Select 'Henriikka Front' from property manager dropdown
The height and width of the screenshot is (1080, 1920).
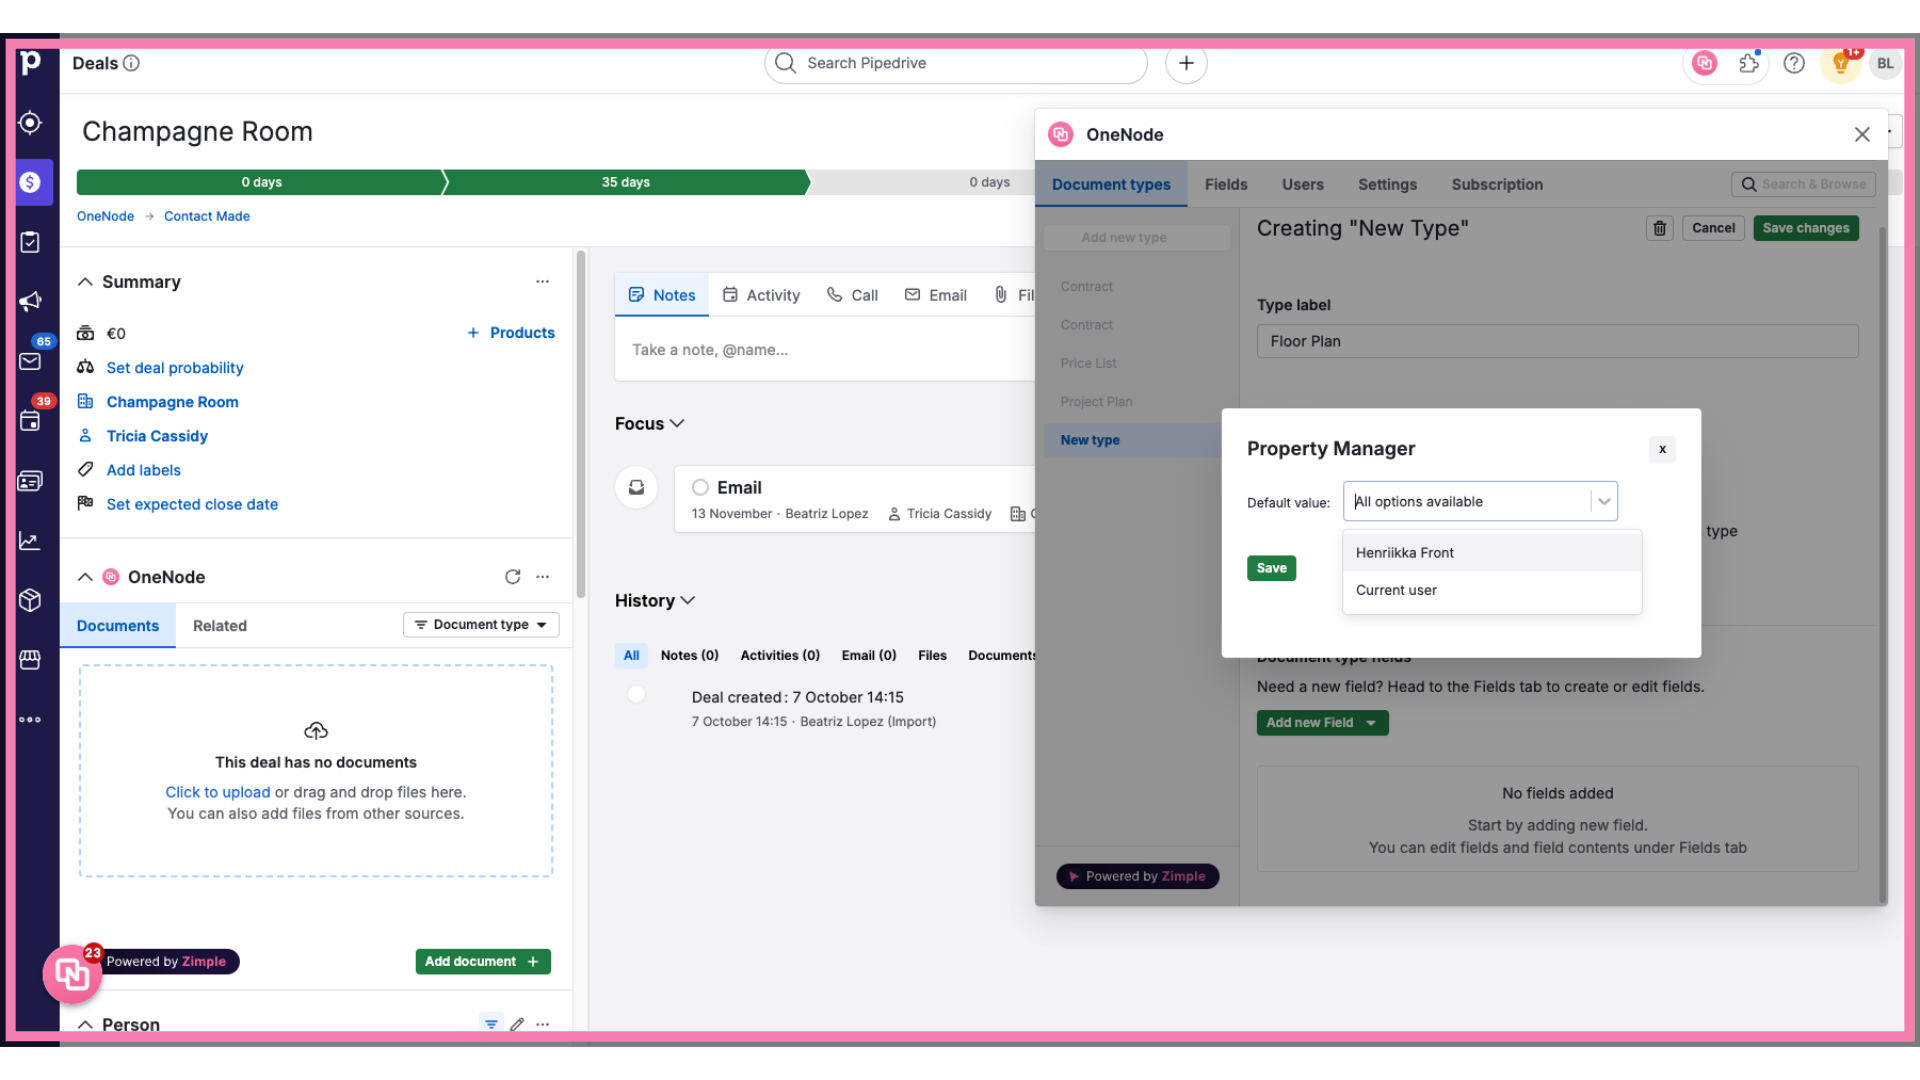tap(1404, 551)
